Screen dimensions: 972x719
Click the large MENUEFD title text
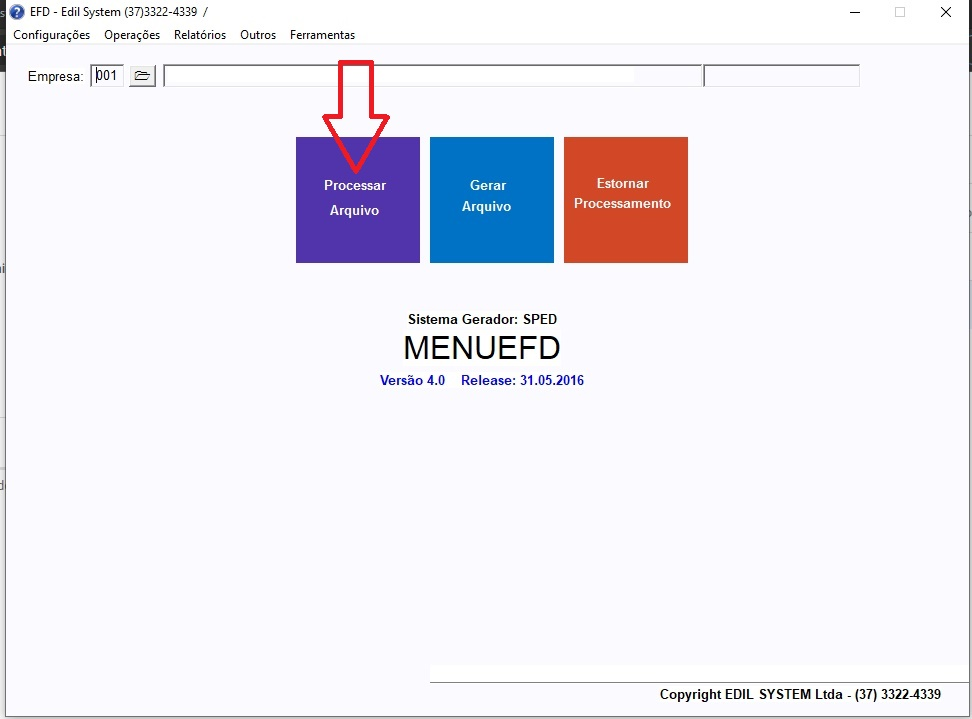(481, 348)
